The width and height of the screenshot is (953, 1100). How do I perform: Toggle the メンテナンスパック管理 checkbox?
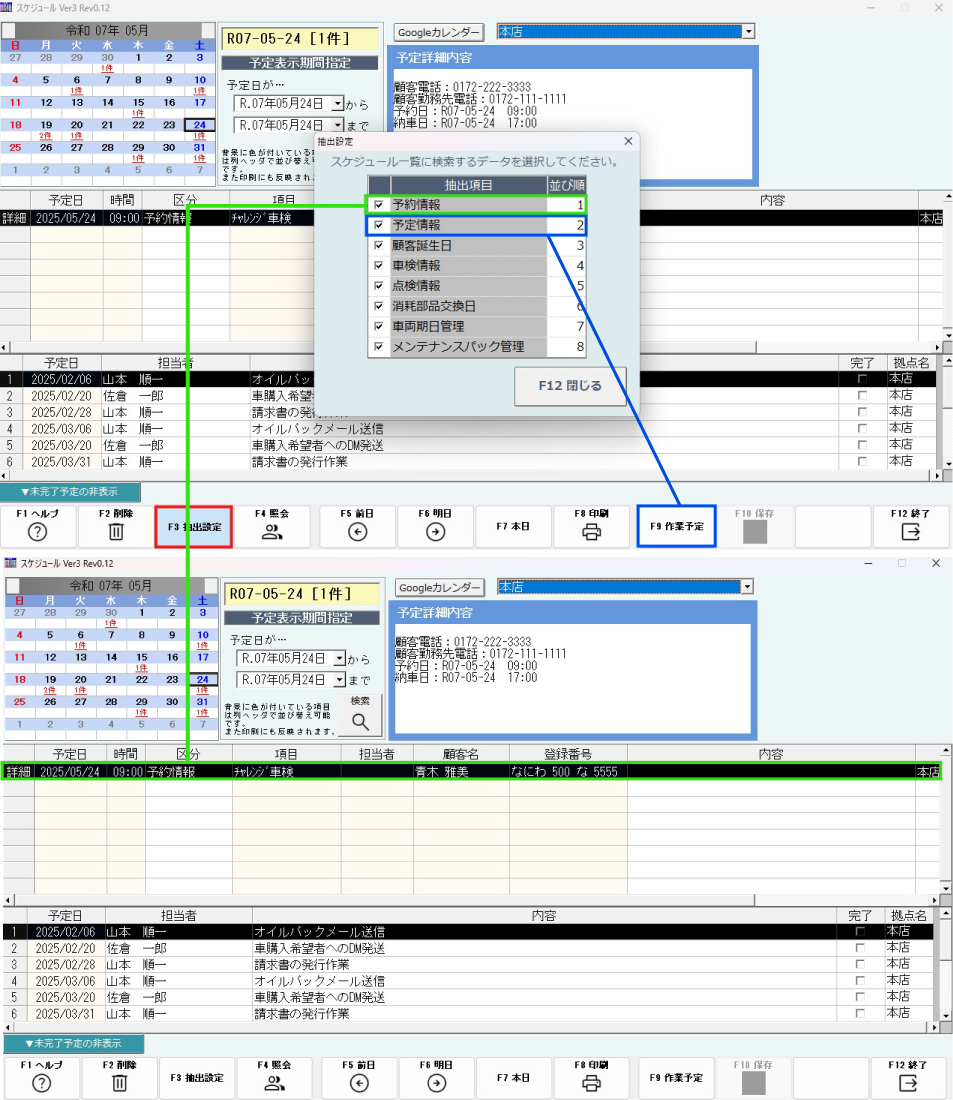379,347
